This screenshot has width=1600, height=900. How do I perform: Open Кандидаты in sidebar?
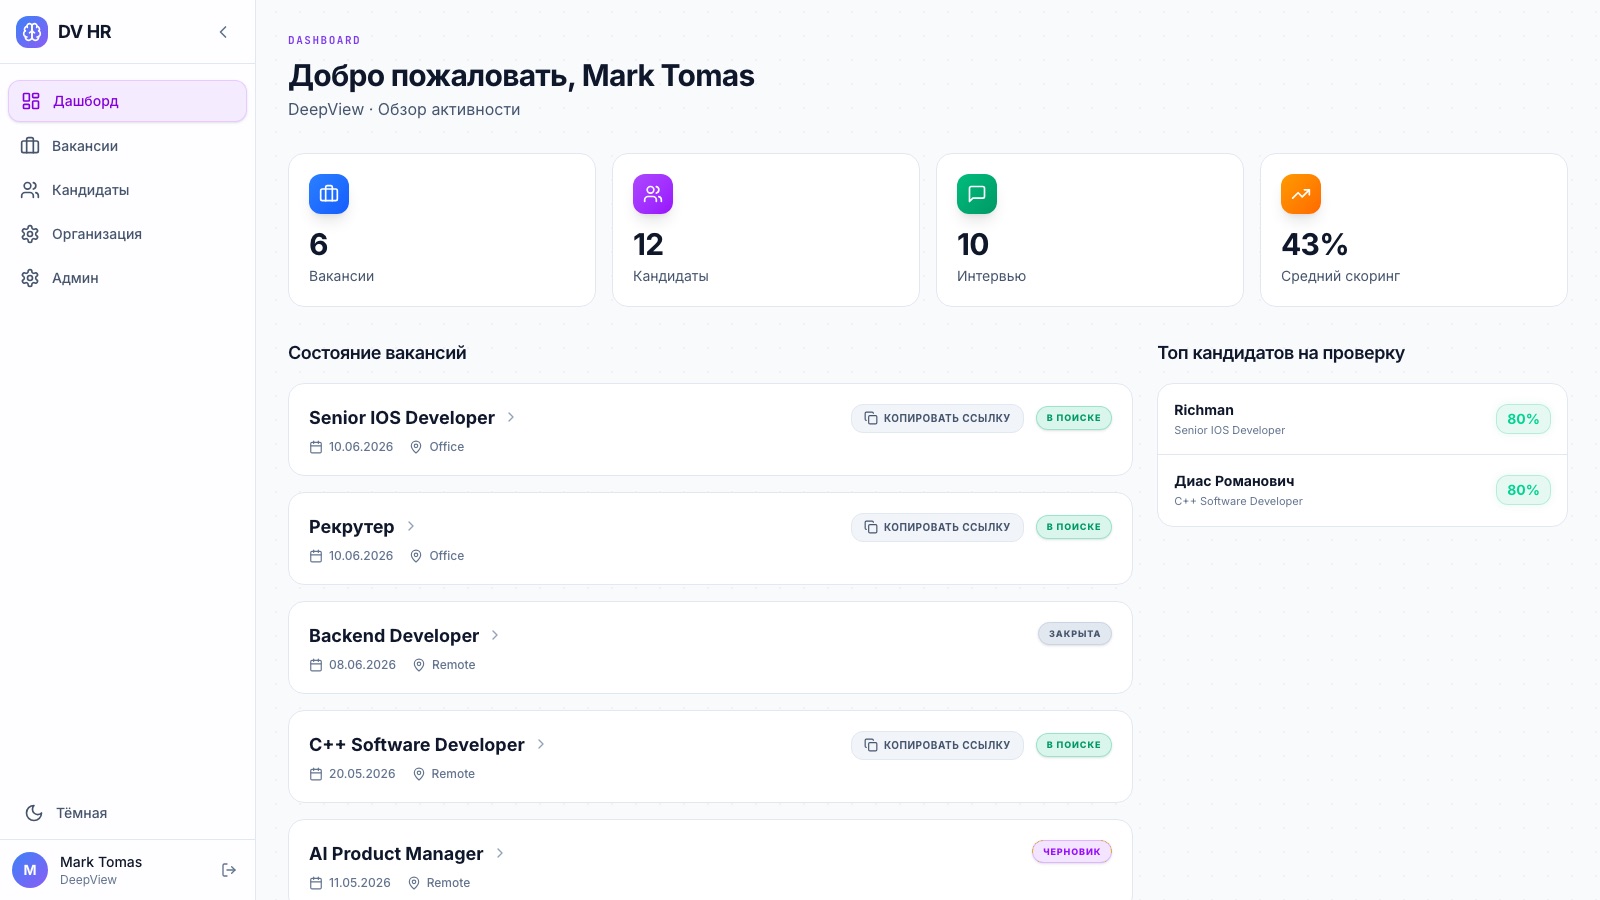pos(127,190)
